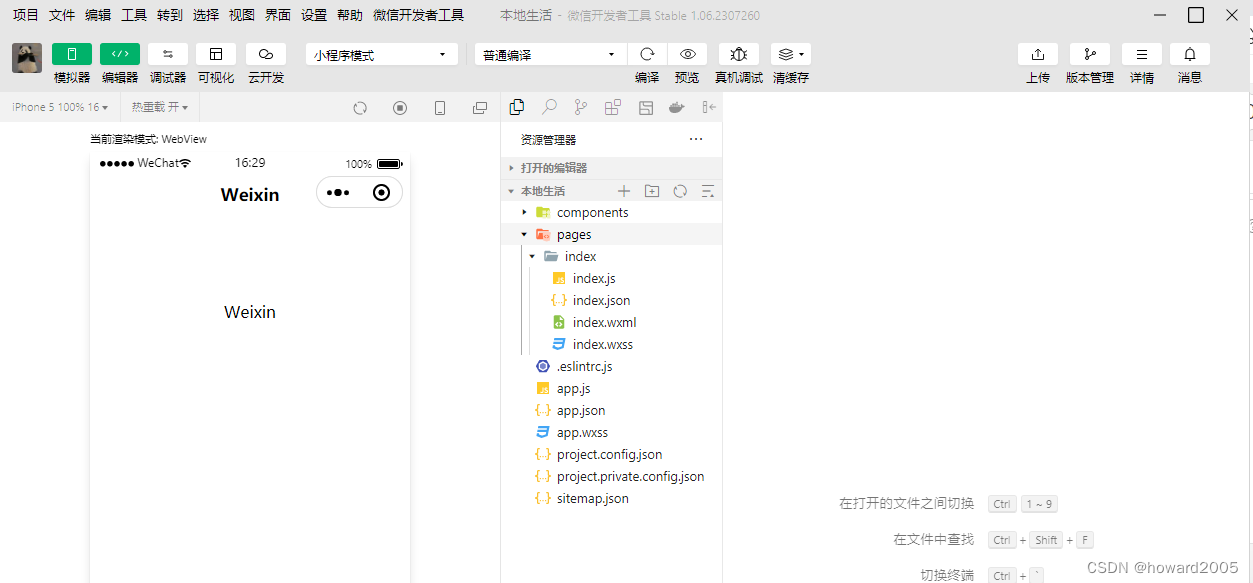Screen dimensions: 1253x583
Task: Open the 转到 menu
Action: click(170, 15)
